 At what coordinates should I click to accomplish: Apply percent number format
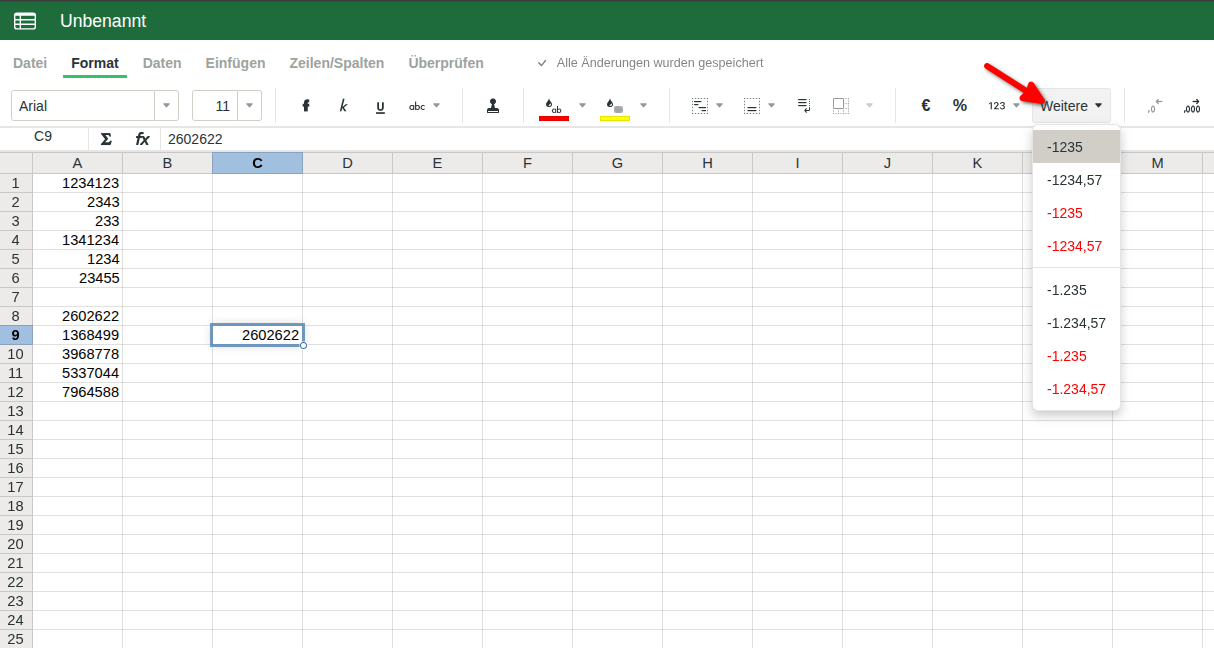[x=960, y=106]
